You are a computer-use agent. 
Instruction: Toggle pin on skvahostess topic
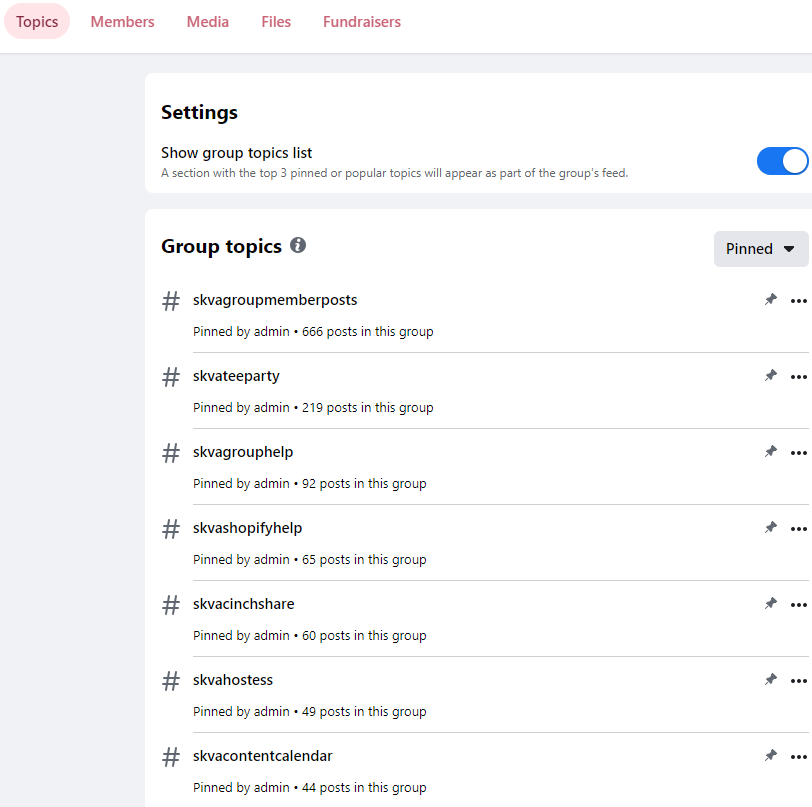tap(771, 680)
